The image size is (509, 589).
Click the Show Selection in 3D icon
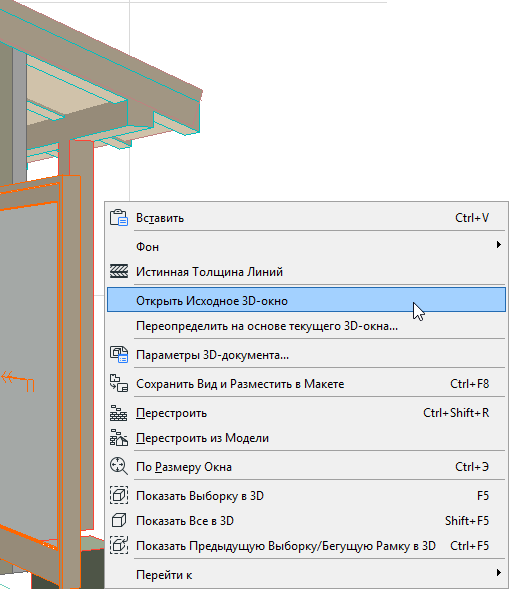pyautogui.click(x=119, y=495)
